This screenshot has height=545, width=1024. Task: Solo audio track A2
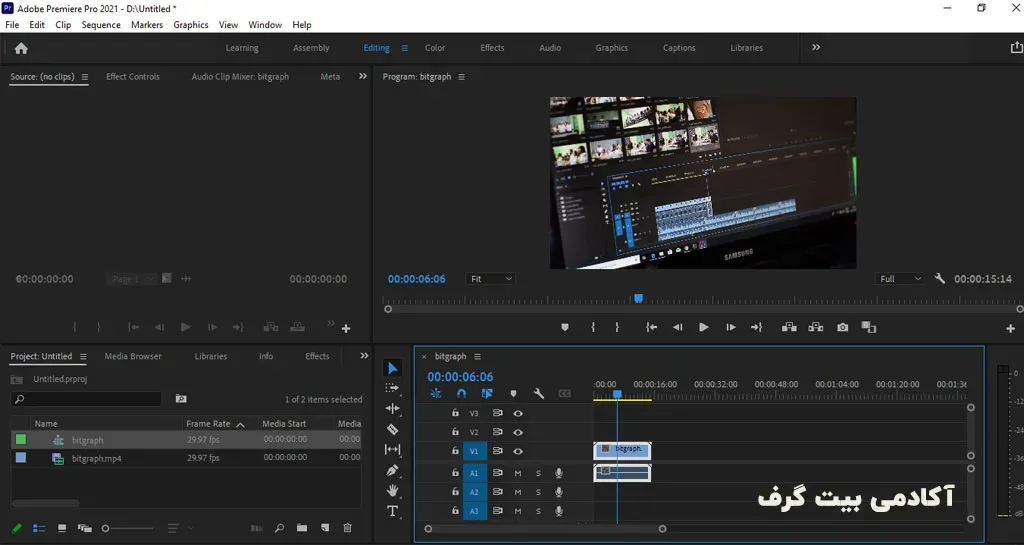tap(539, 492)
